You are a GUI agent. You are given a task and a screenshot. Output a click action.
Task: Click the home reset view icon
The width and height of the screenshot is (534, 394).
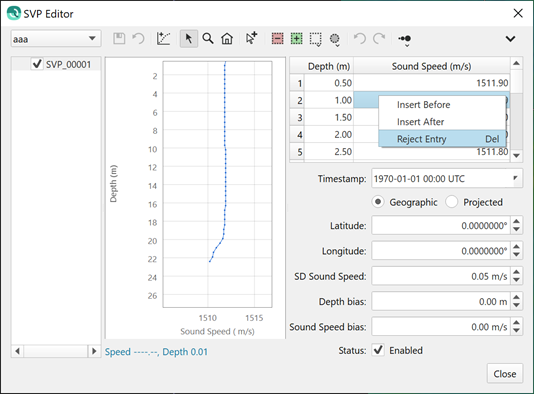[227, 39]
